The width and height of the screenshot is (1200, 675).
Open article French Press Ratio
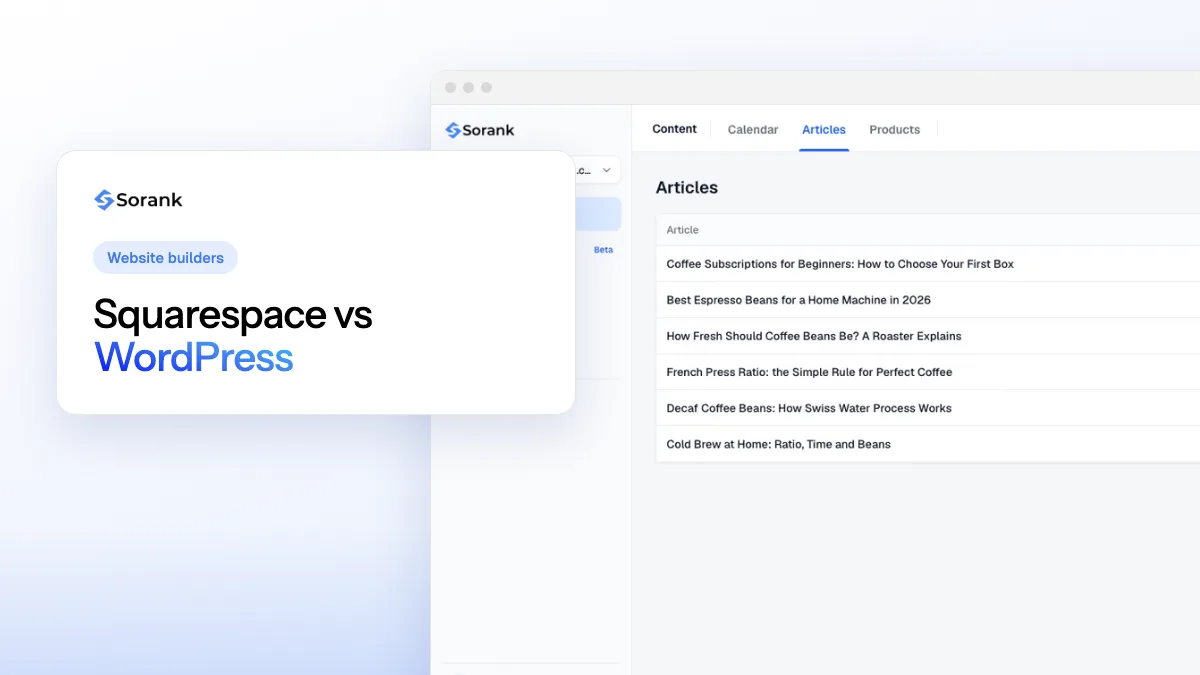click(x=809, y=372)
